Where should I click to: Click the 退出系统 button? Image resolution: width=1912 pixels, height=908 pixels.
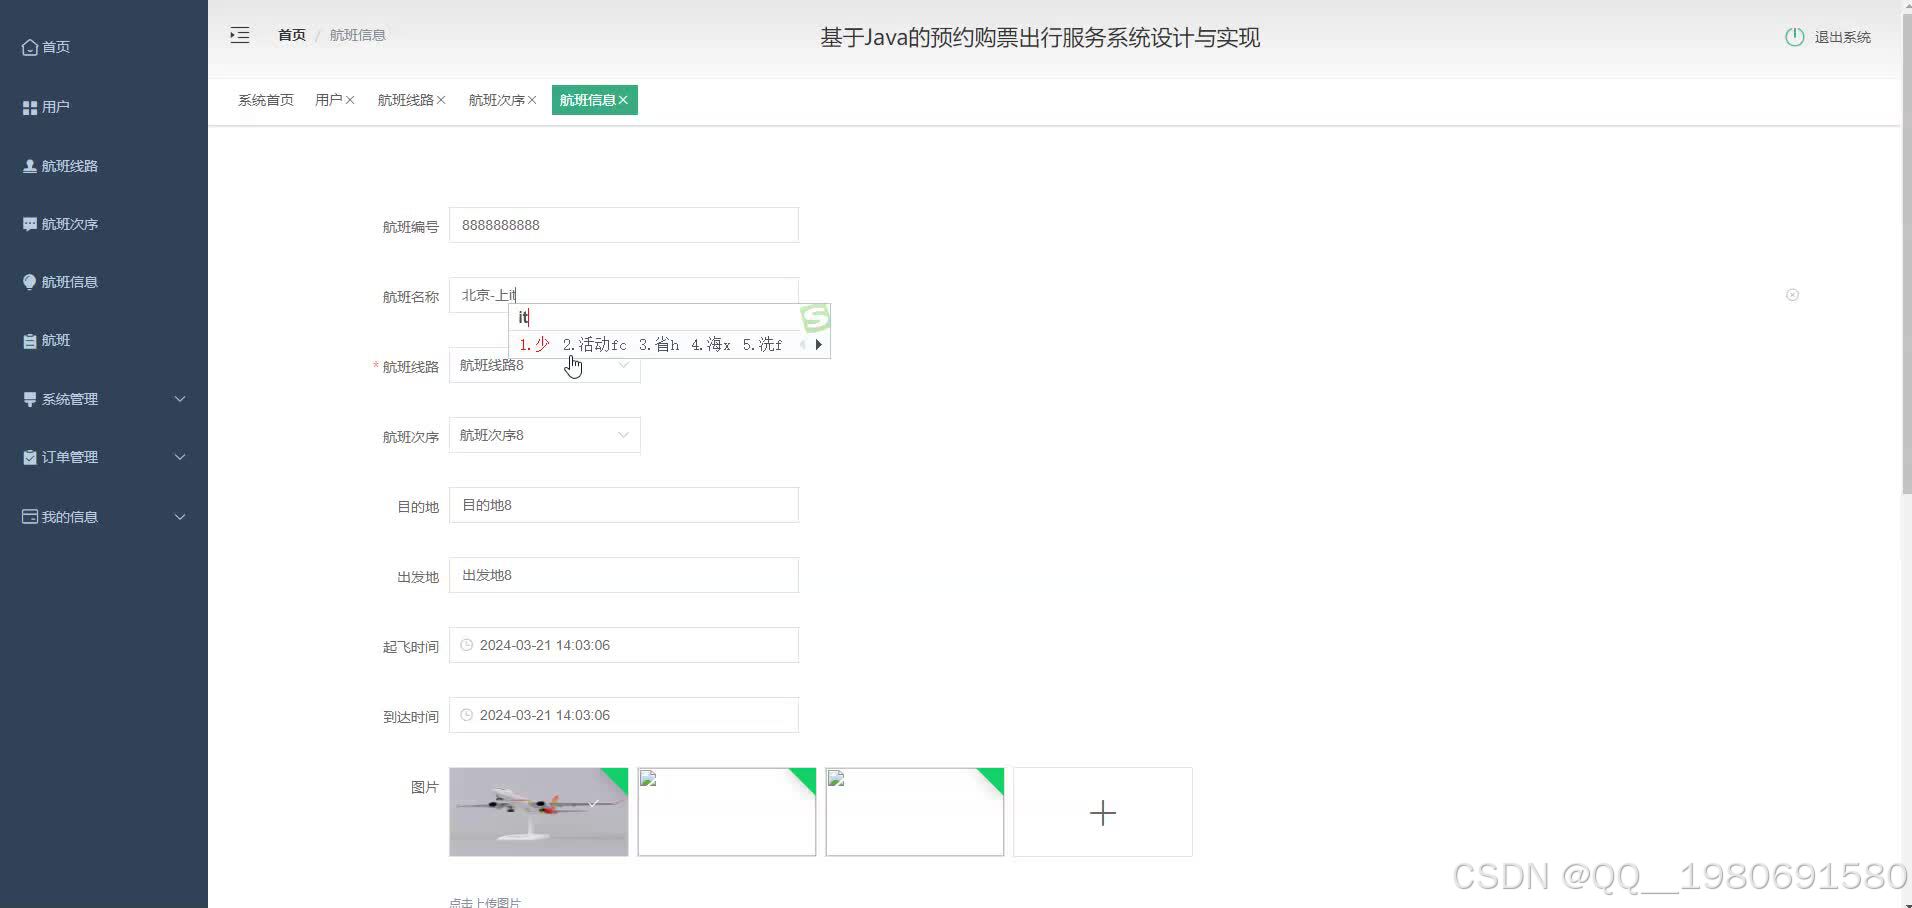pyautogui.click(x=1840, y=37)
